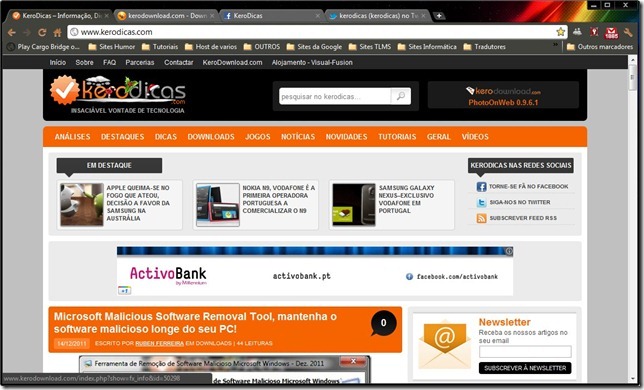The height and width of the screenshot is (390, 644).
Task: Click the ad info icon on ActivoBank banner
Action: tap(509, 251)
